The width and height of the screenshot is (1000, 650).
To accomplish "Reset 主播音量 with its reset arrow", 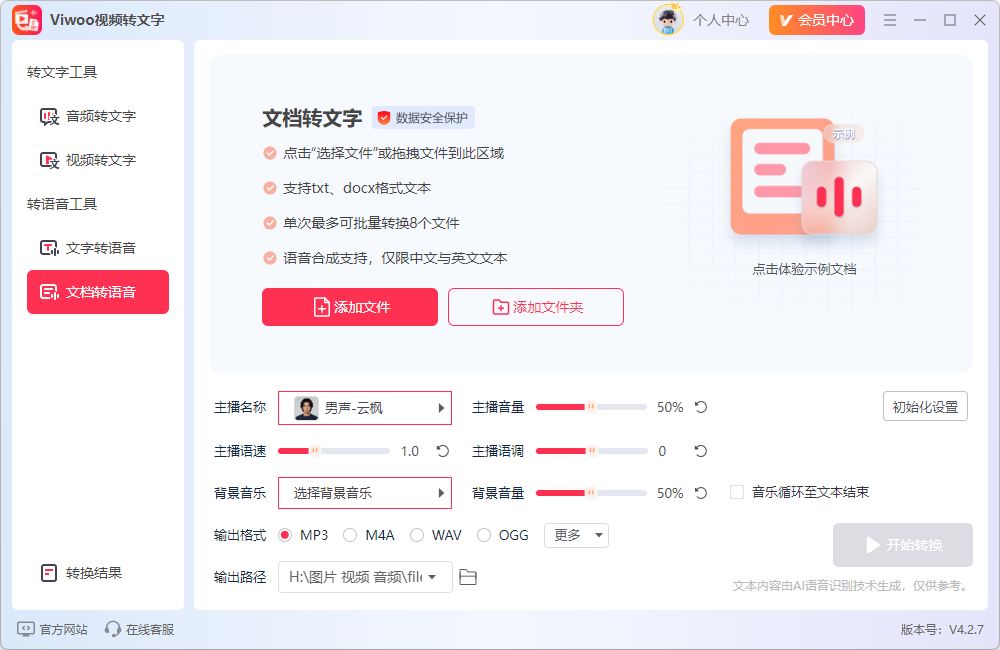I will pyautogui.click(x=701, y=407).
